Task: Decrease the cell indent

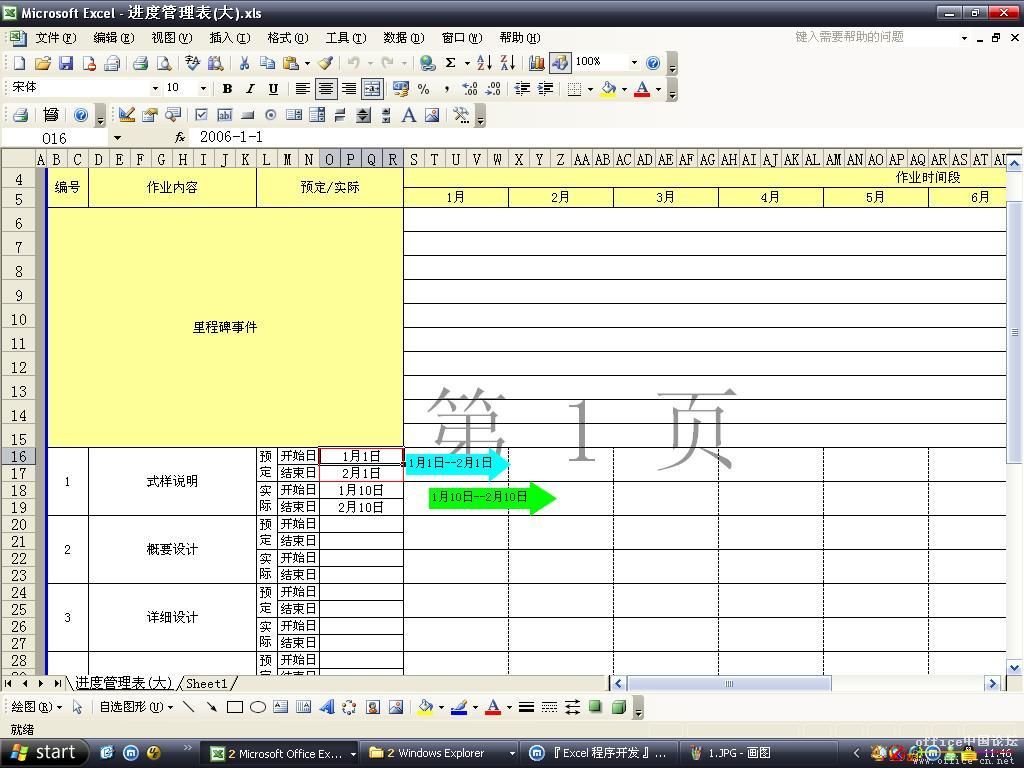Action: [x=522, y=89]
